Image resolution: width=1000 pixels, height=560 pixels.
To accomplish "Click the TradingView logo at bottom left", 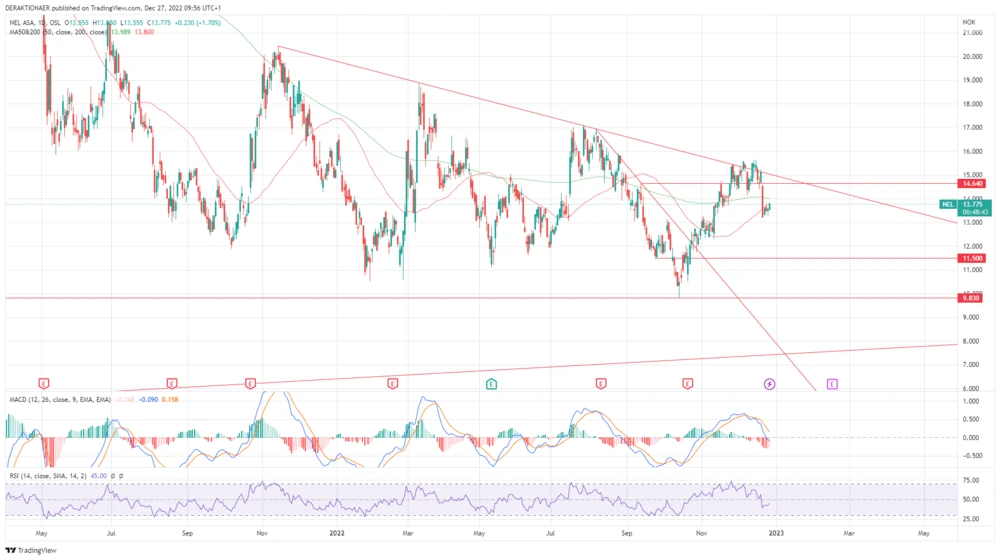I will (x=30, y=550).
